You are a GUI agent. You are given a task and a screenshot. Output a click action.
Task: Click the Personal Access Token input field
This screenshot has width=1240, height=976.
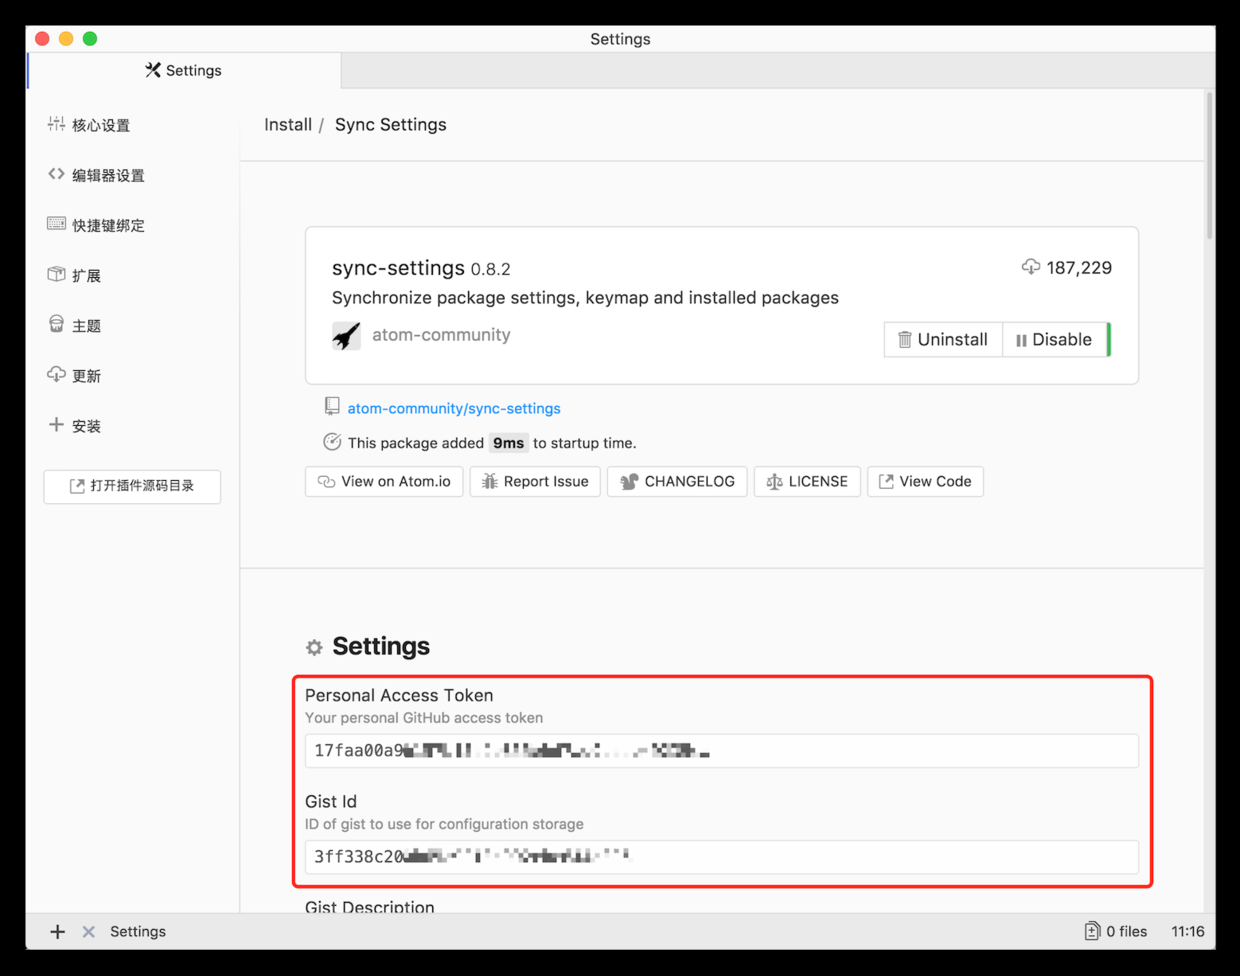[721, 751]
